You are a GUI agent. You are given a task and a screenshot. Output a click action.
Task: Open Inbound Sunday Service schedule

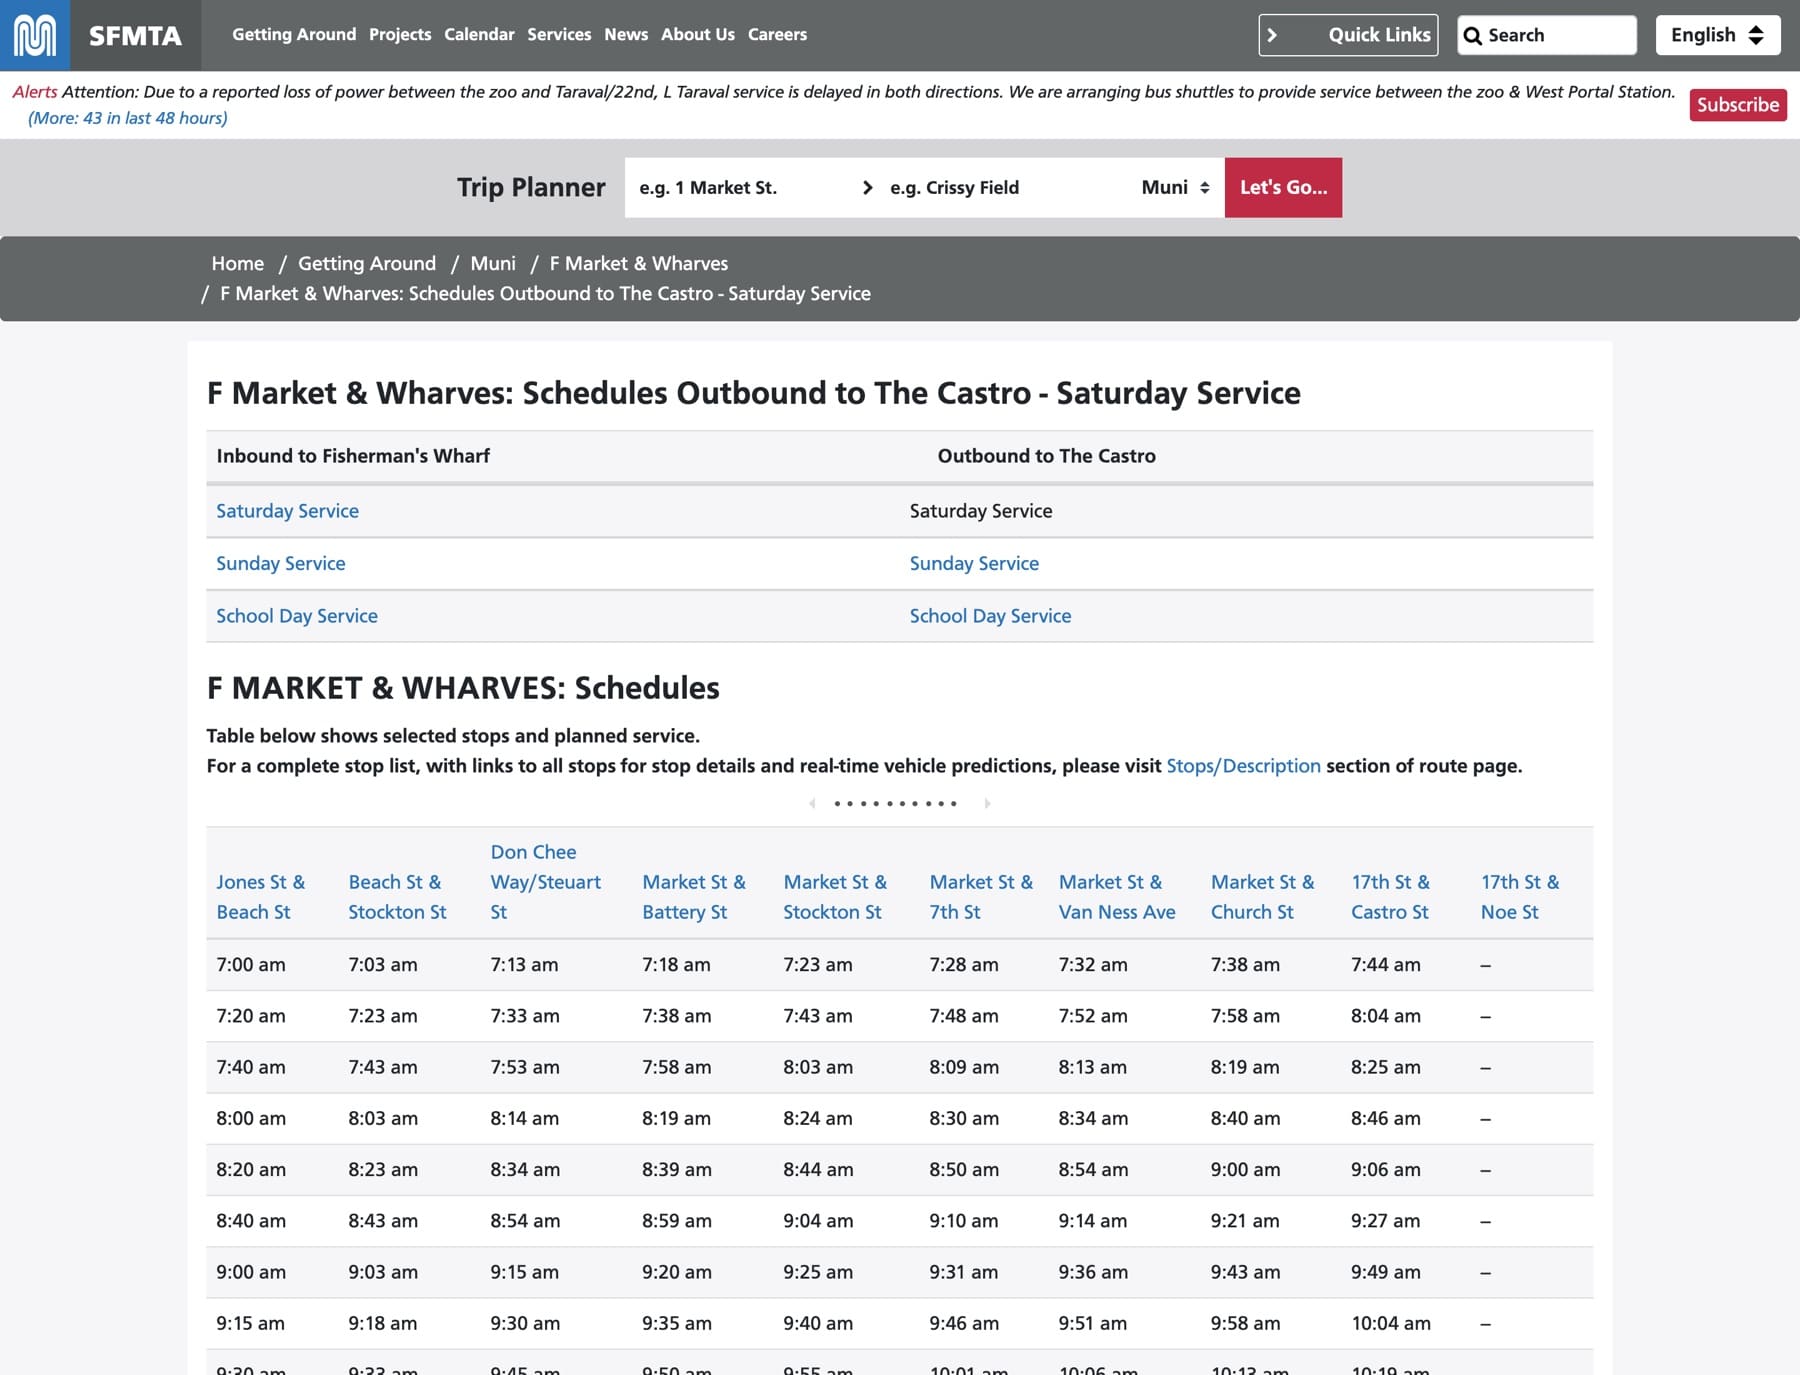pyautogui.click(x=281, y=563)
